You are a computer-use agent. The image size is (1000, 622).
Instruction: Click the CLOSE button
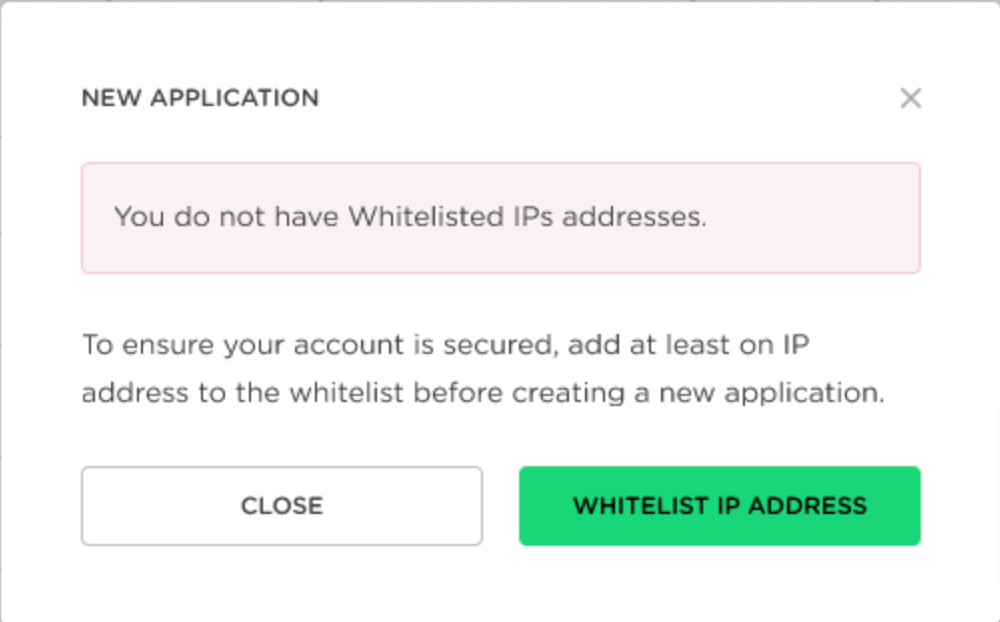click(281, 506)
